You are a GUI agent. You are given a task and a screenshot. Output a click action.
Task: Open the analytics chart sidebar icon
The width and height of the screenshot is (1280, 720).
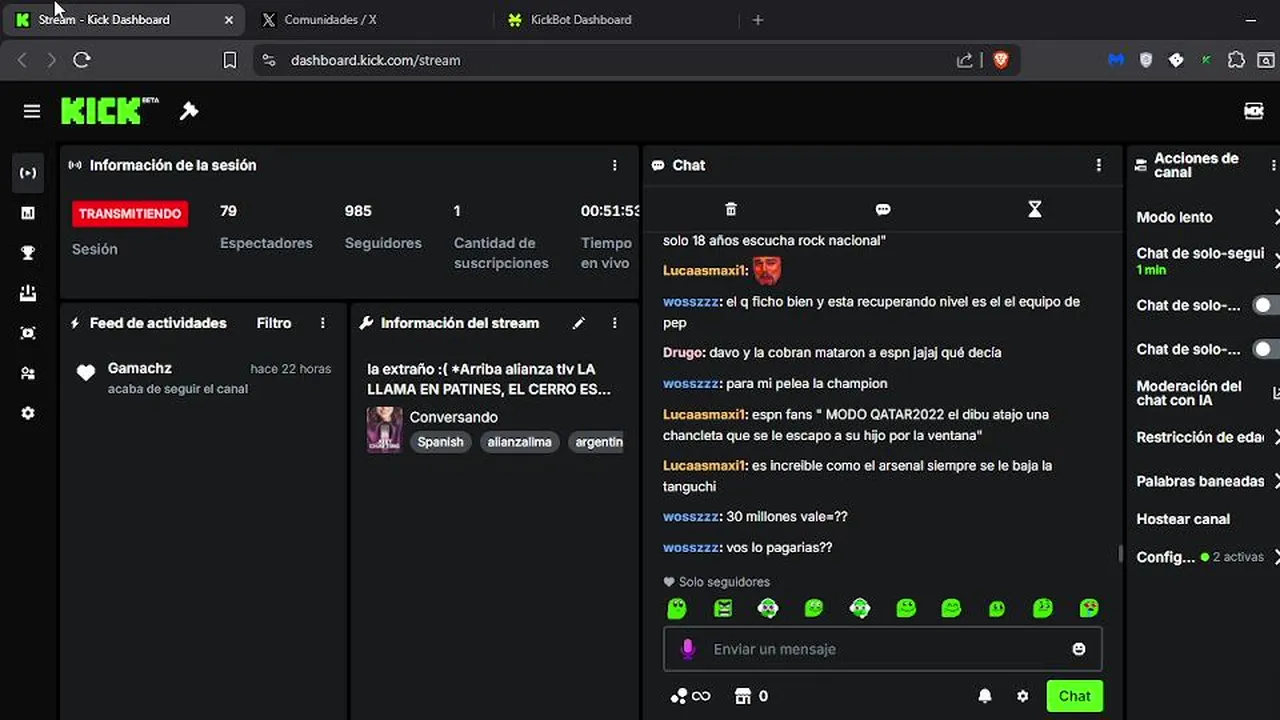(x=28, y=213)
